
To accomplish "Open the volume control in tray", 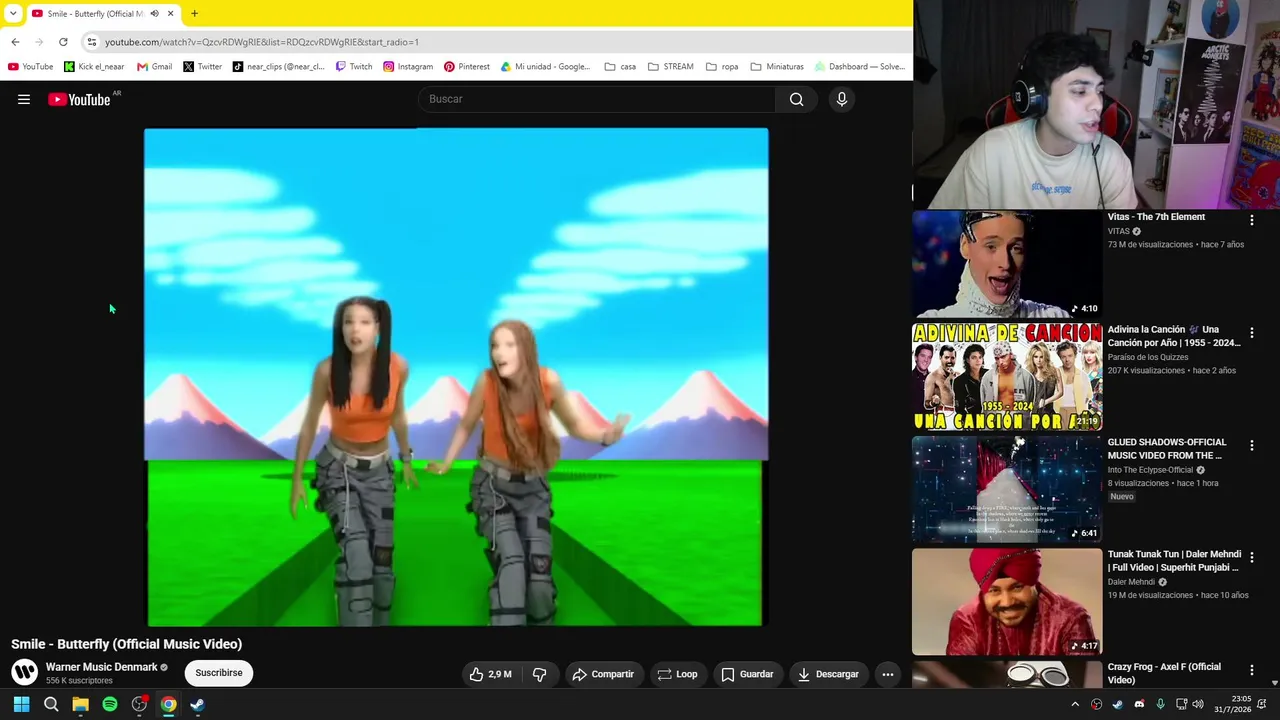I will click(1198, 704).
